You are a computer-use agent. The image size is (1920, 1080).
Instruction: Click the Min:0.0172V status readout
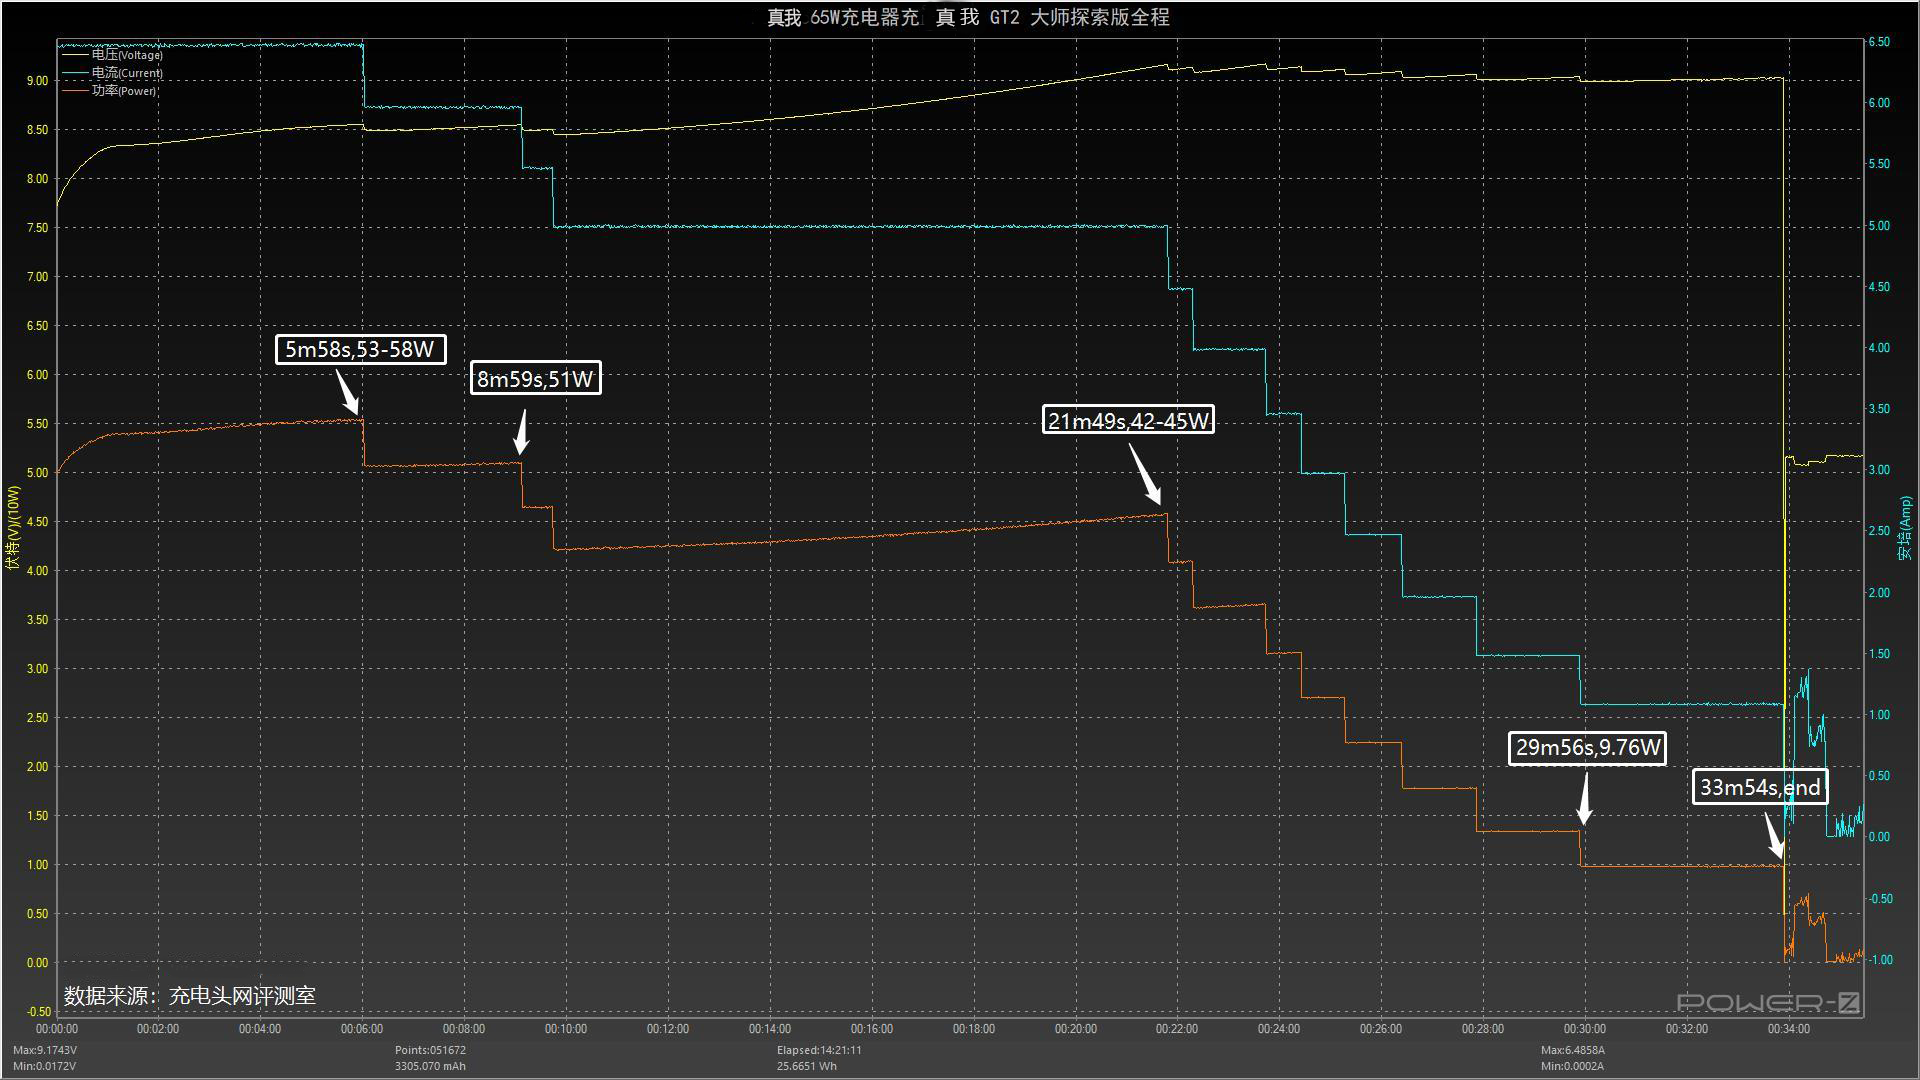(x=45, y=1066)
